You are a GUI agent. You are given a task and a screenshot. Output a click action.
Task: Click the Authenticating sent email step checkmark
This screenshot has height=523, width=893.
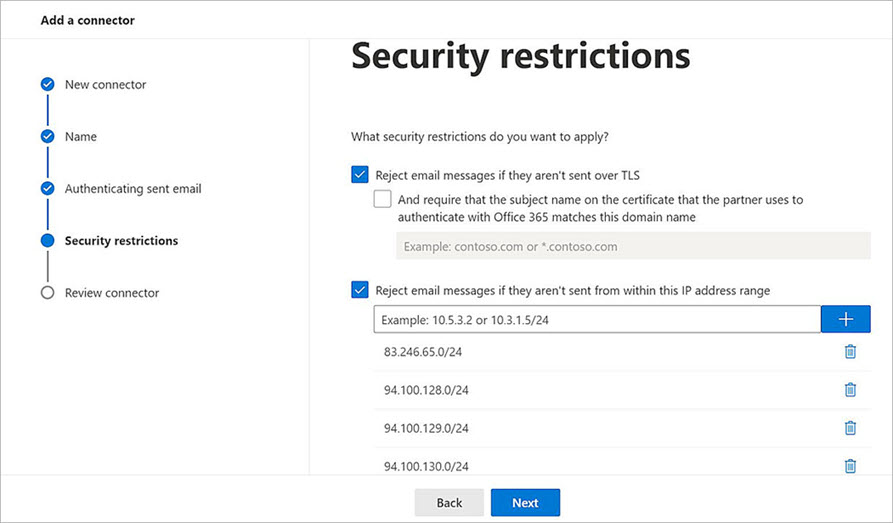47,188
